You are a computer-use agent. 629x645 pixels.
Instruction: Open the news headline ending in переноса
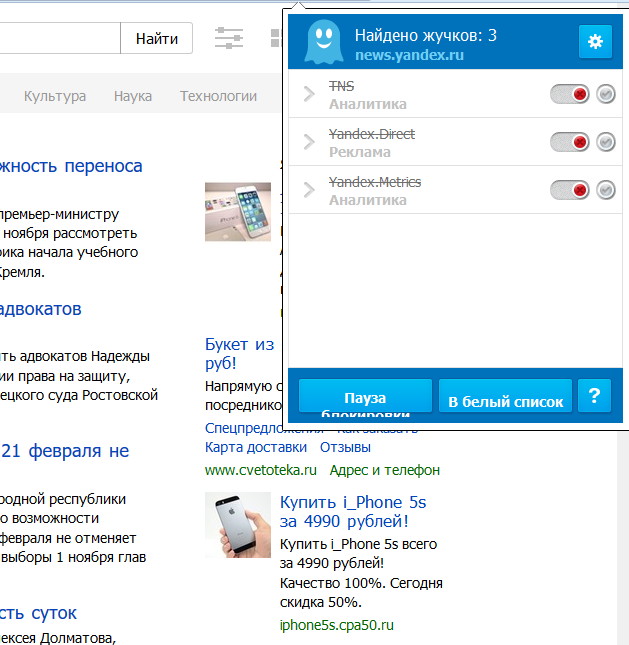(x=71, y=166)
